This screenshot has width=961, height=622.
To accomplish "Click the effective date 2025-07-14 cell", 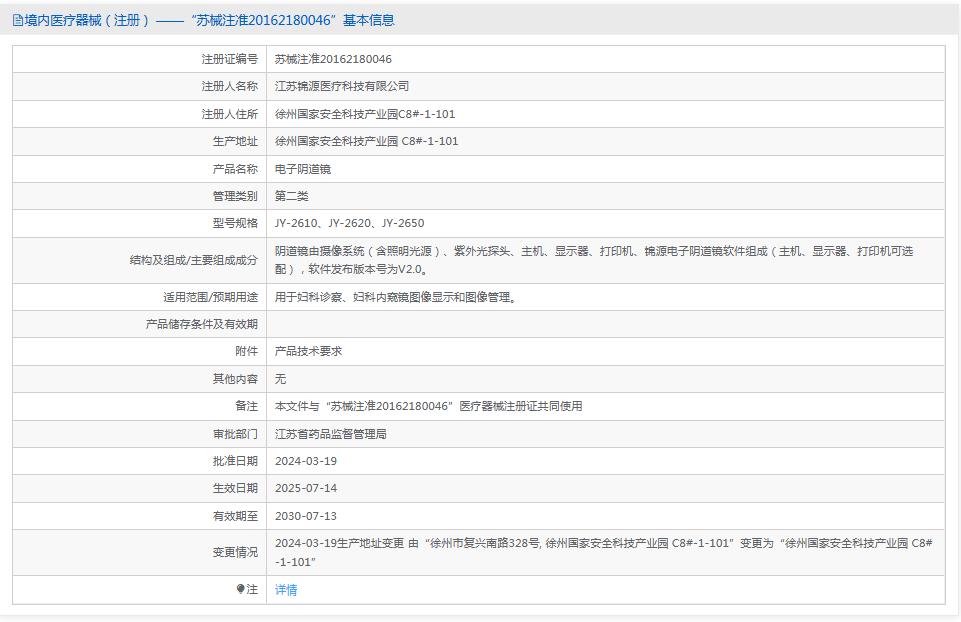I will coord(321,488).
